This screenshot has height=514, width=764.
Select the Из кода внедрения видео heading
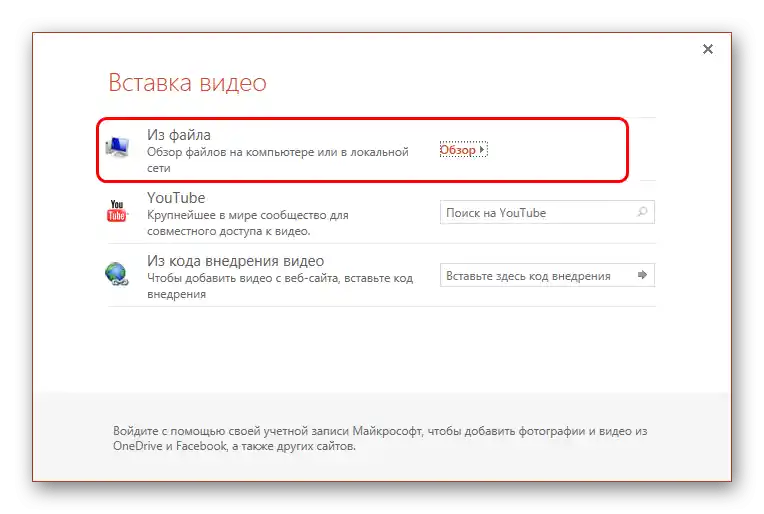(x=235, y=261)
